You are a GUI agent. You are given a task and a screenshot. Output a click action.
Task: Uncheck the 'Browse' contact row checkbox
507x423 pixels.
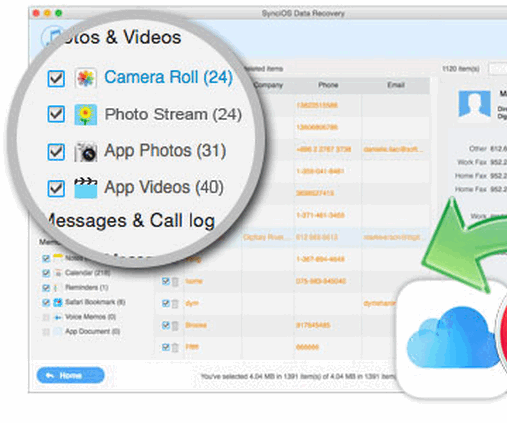[166, 325]
